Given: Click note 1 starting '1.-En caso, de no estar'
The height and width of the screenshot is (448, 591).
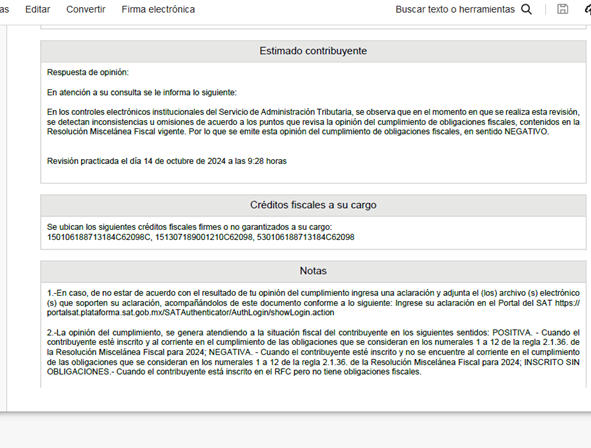Looking at the screenshot, I should click(313, 303).
